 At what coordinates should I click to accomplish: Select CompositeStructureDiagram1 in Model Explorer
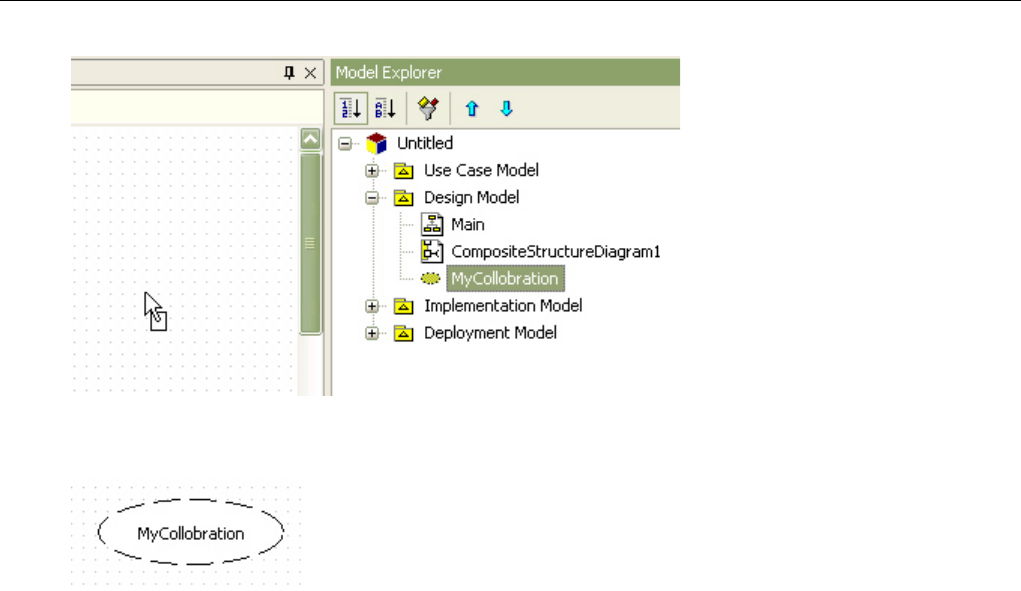click(555, 252)
